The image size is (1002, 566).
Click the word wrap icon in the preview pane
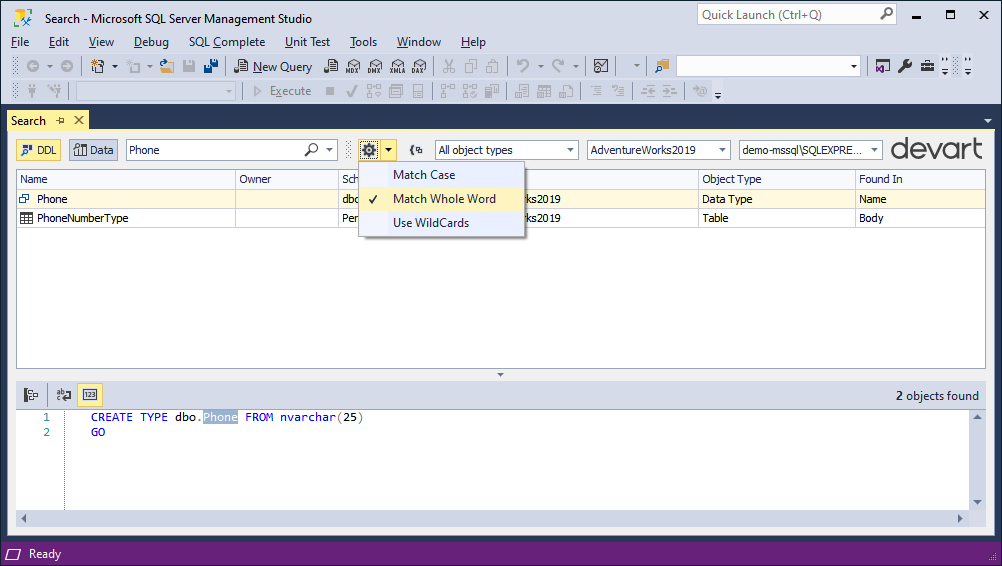[x=63, y=395]
